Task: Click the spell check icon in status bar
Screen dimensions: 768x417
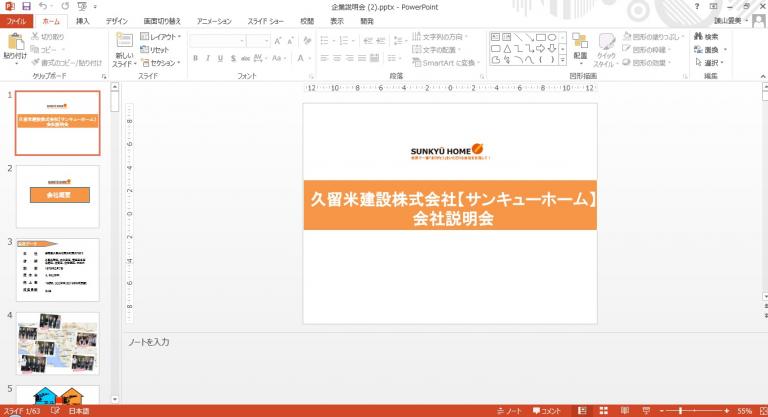Action: (55, 411)
